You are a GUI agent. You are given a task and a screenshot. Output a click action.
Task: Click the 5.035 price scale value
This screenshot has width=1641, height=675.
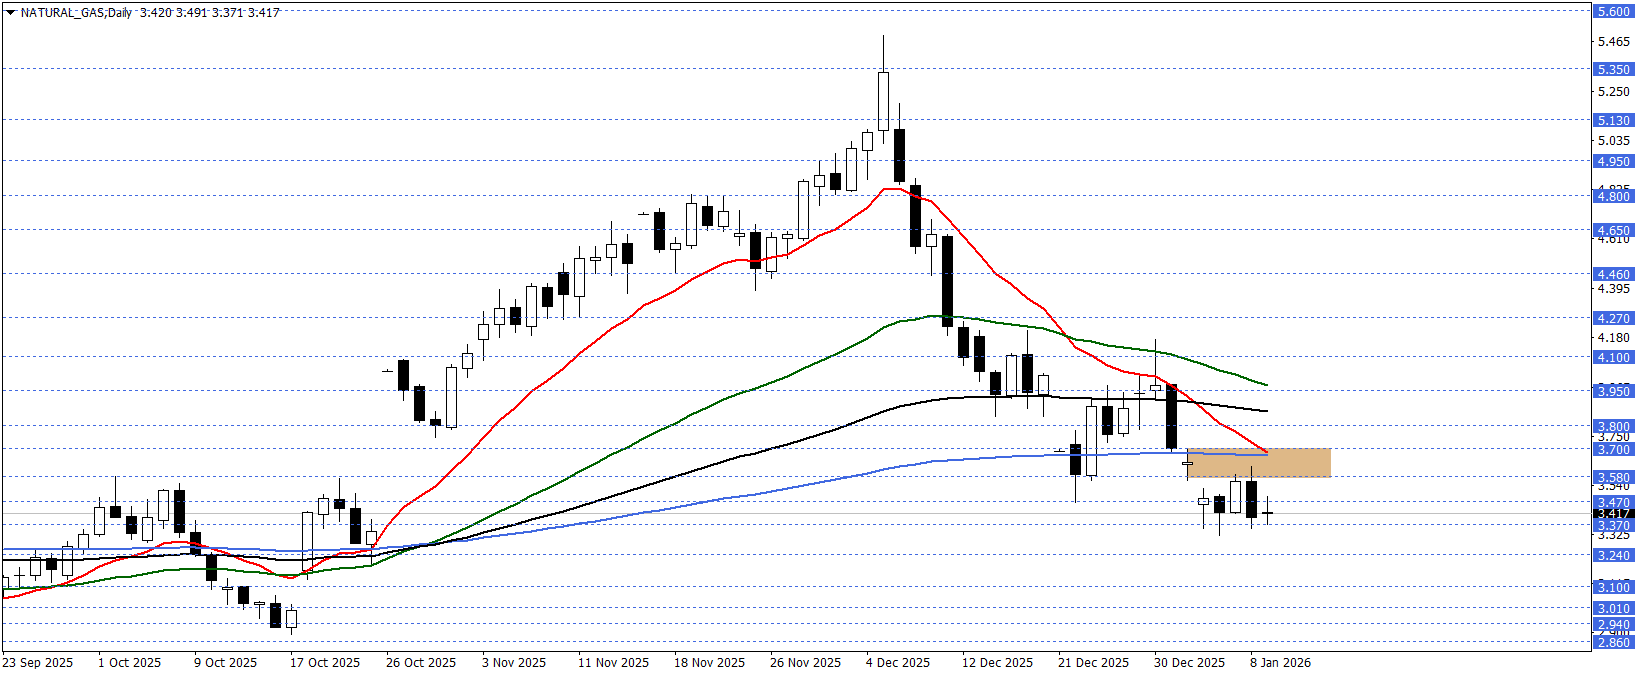[x=1614, y=141]
